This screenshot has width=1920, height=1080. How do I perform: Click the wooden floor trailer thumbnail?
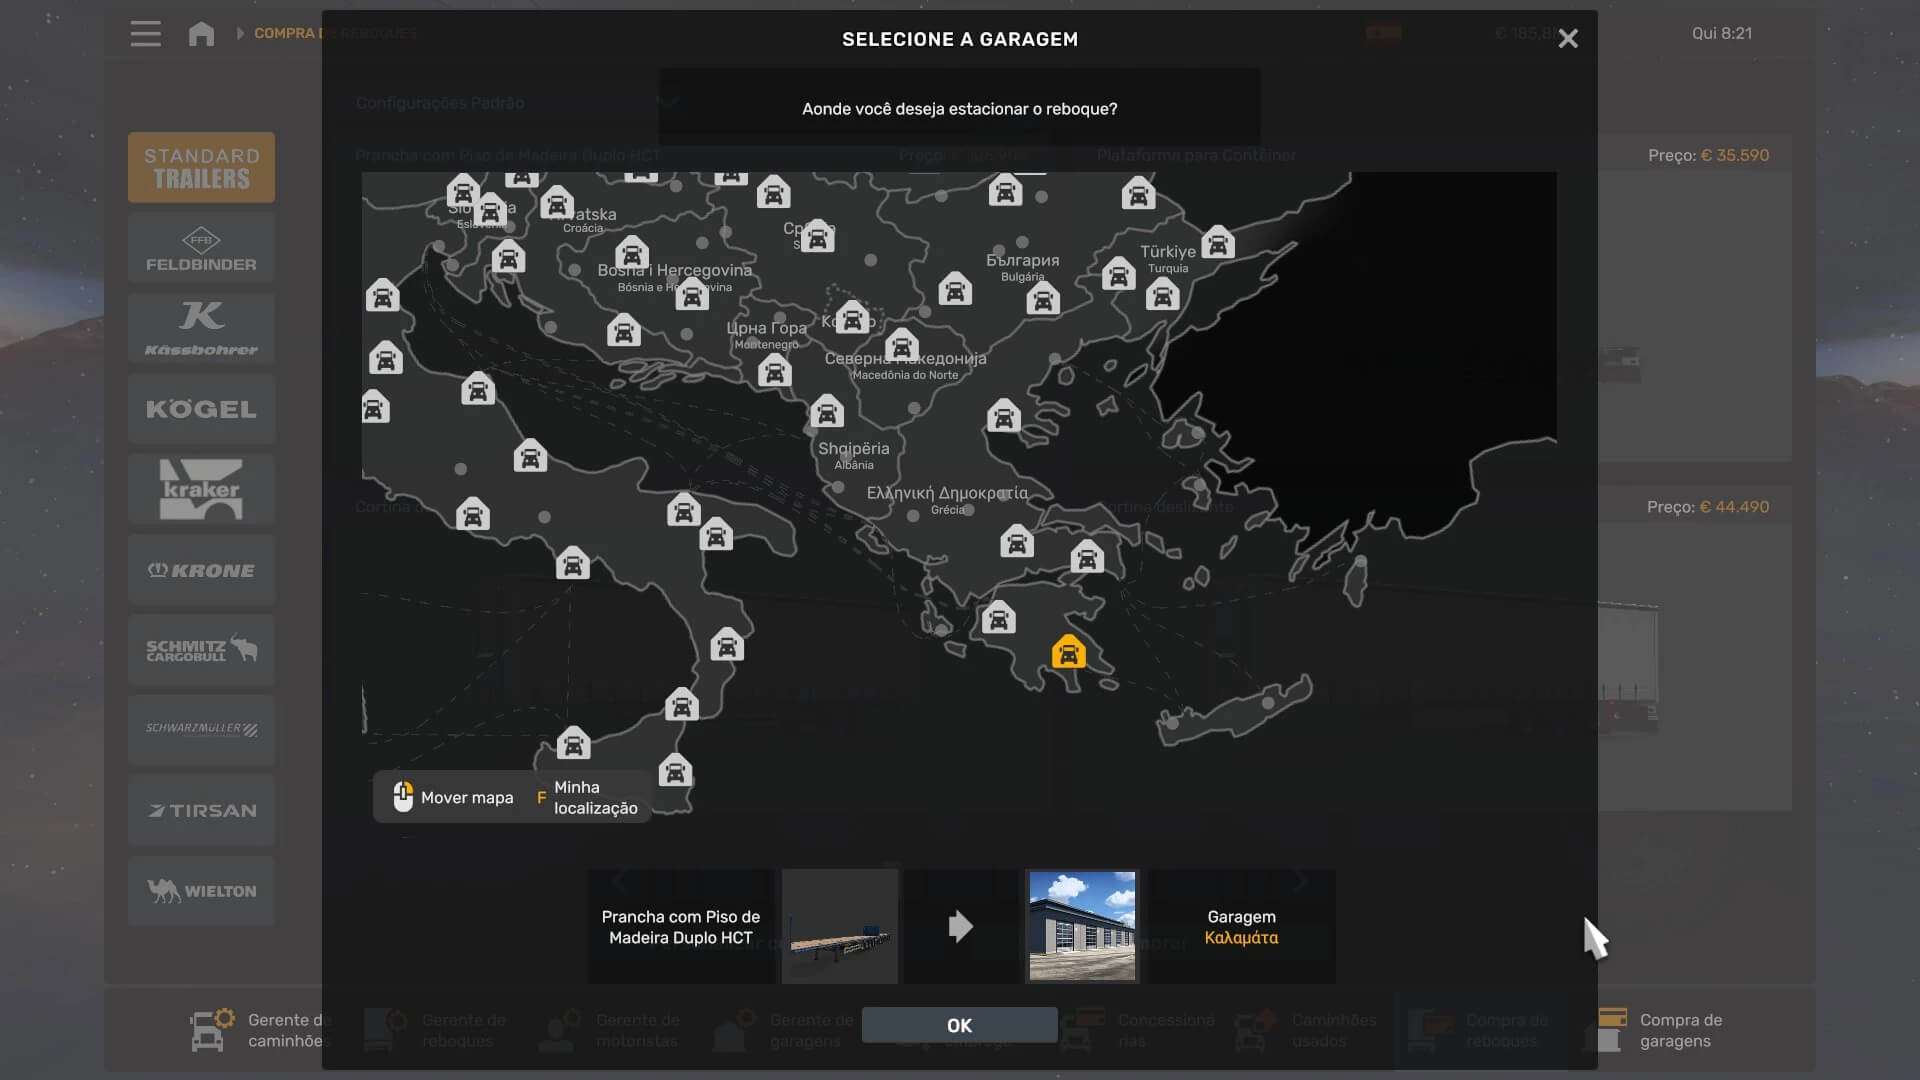(839, 926)
